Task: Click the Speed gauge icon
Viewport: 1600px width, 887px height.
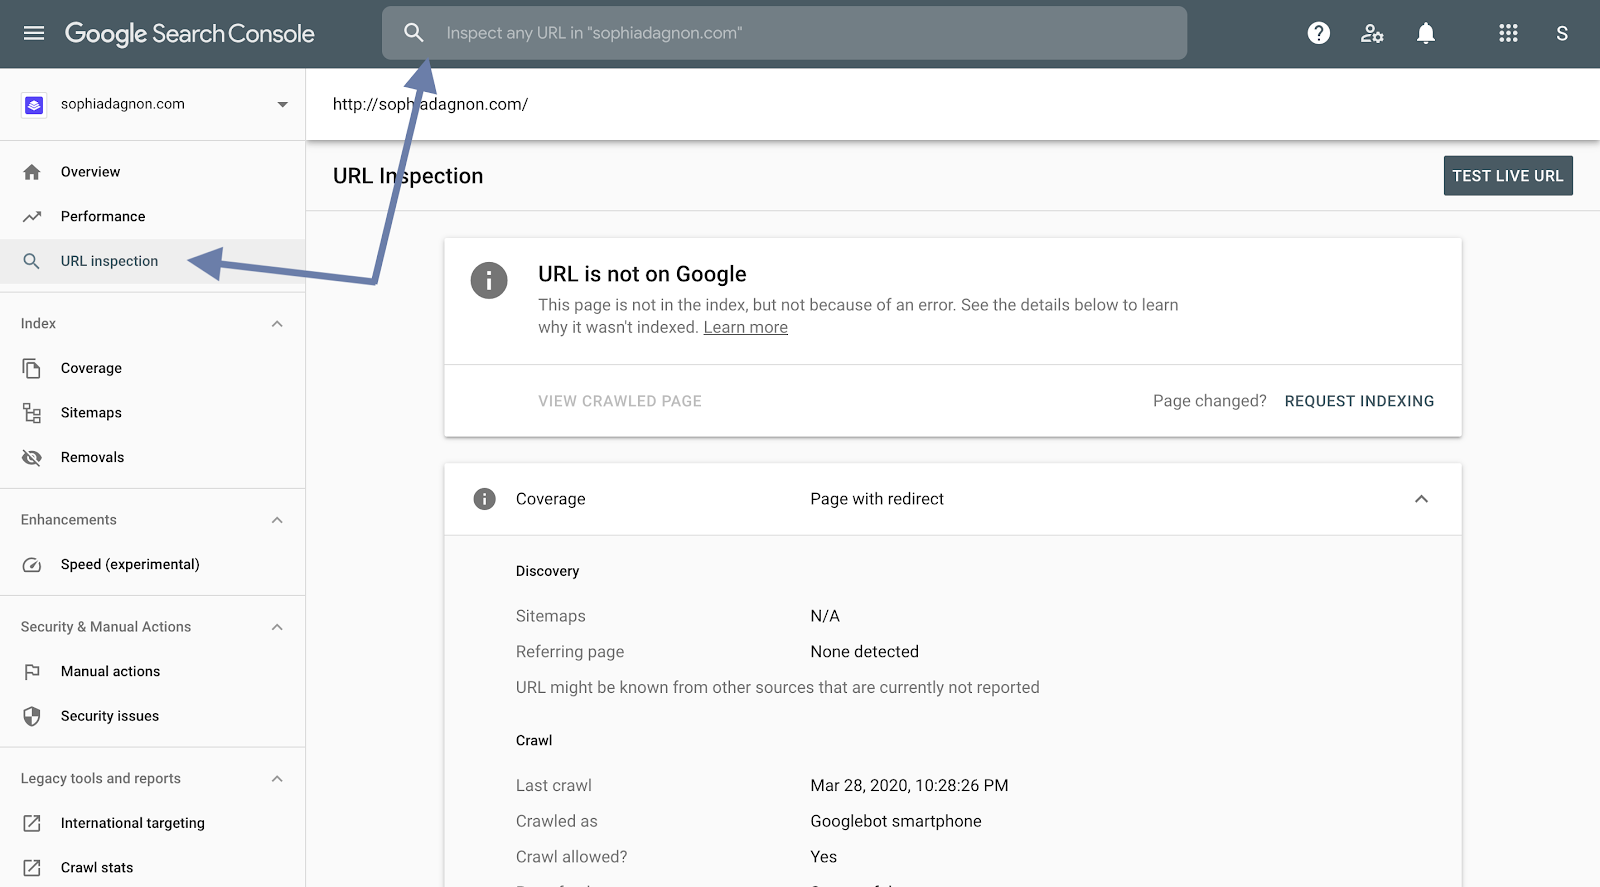Action: click(x=32, y=565)
